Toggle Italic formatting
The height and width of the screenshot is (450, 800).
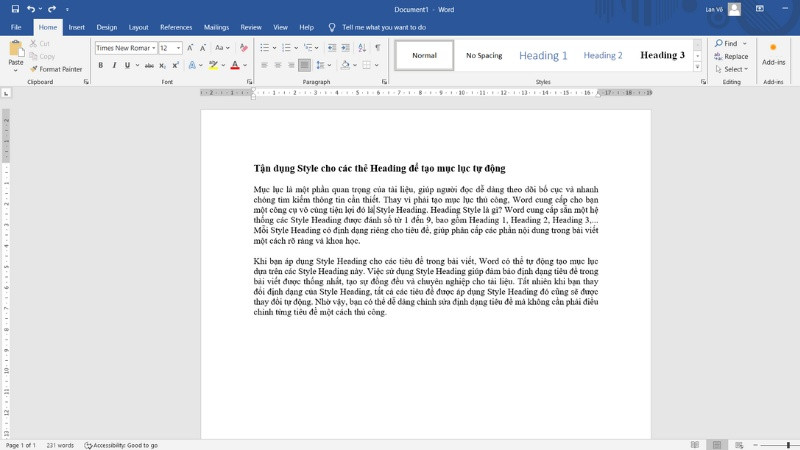point(114,65)
